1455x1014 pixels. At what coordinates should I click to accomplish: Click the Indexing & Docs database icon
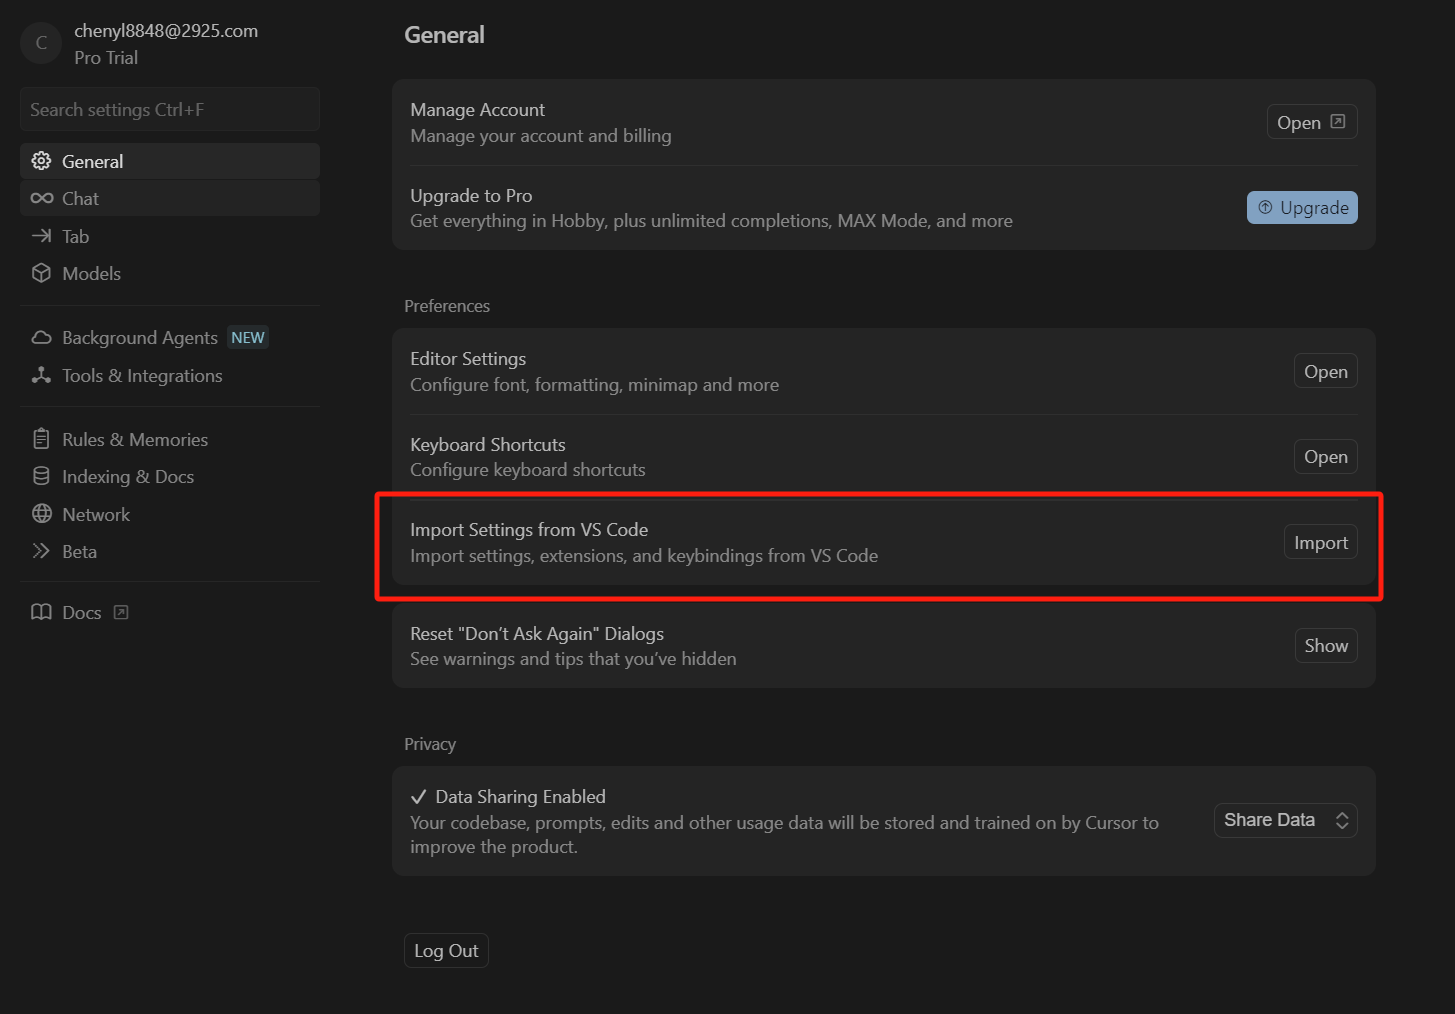click(x=41, y=476)
